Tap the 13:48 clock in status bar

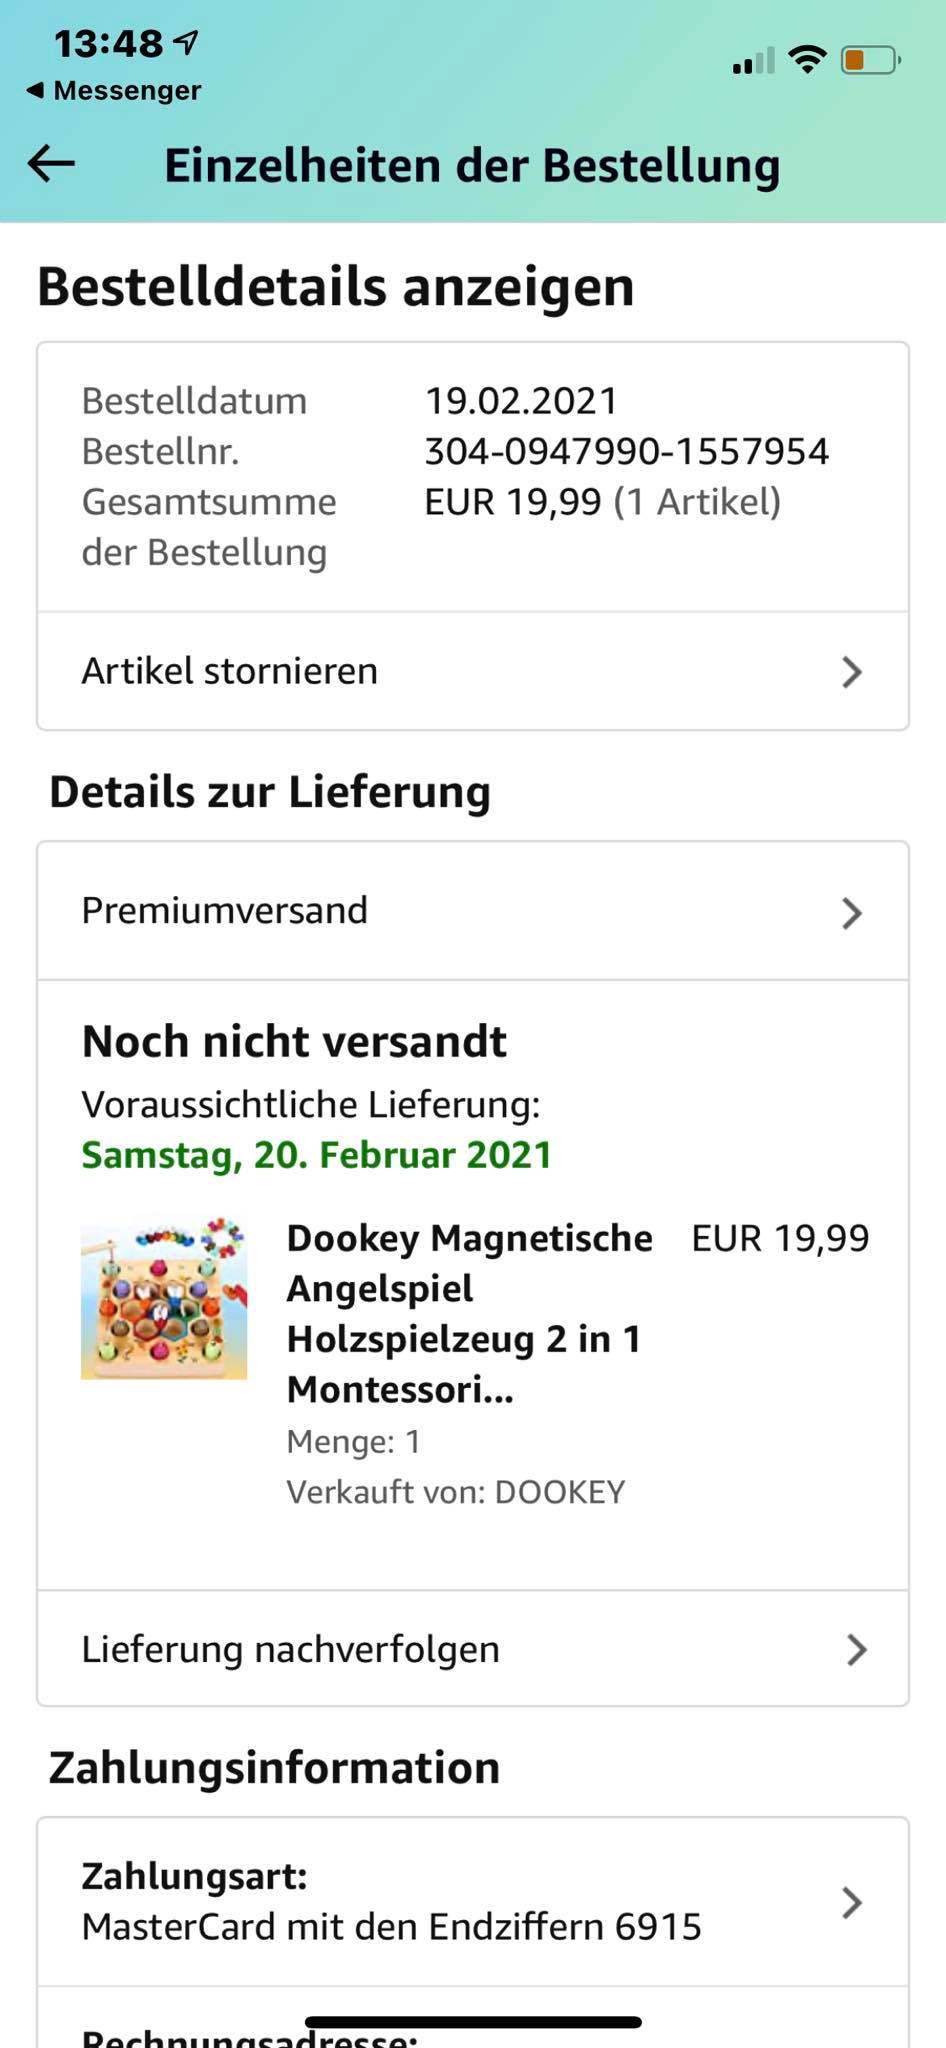click(x=108, y=43)
